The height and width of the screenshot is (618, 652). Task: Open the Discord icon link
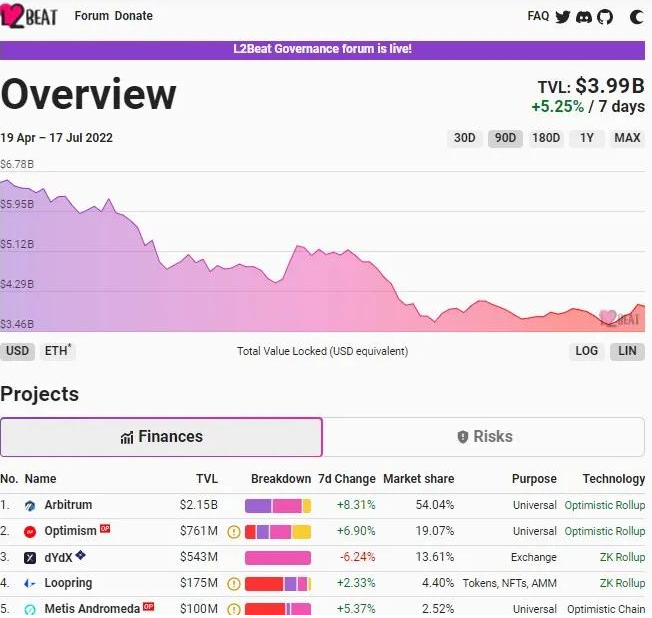click(x=584, y=17)
